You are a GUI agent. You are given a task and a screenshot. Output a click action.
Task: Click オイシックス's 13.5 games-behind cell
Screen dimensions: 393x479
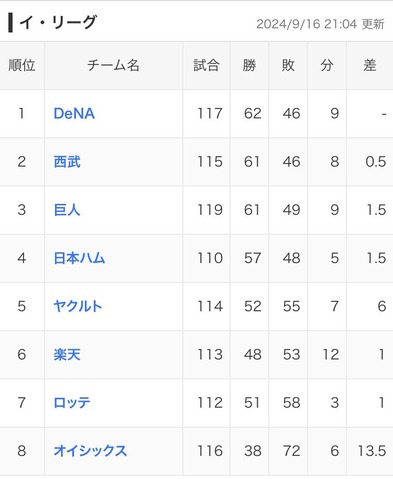pyautogui.click(x=370, y=451)
